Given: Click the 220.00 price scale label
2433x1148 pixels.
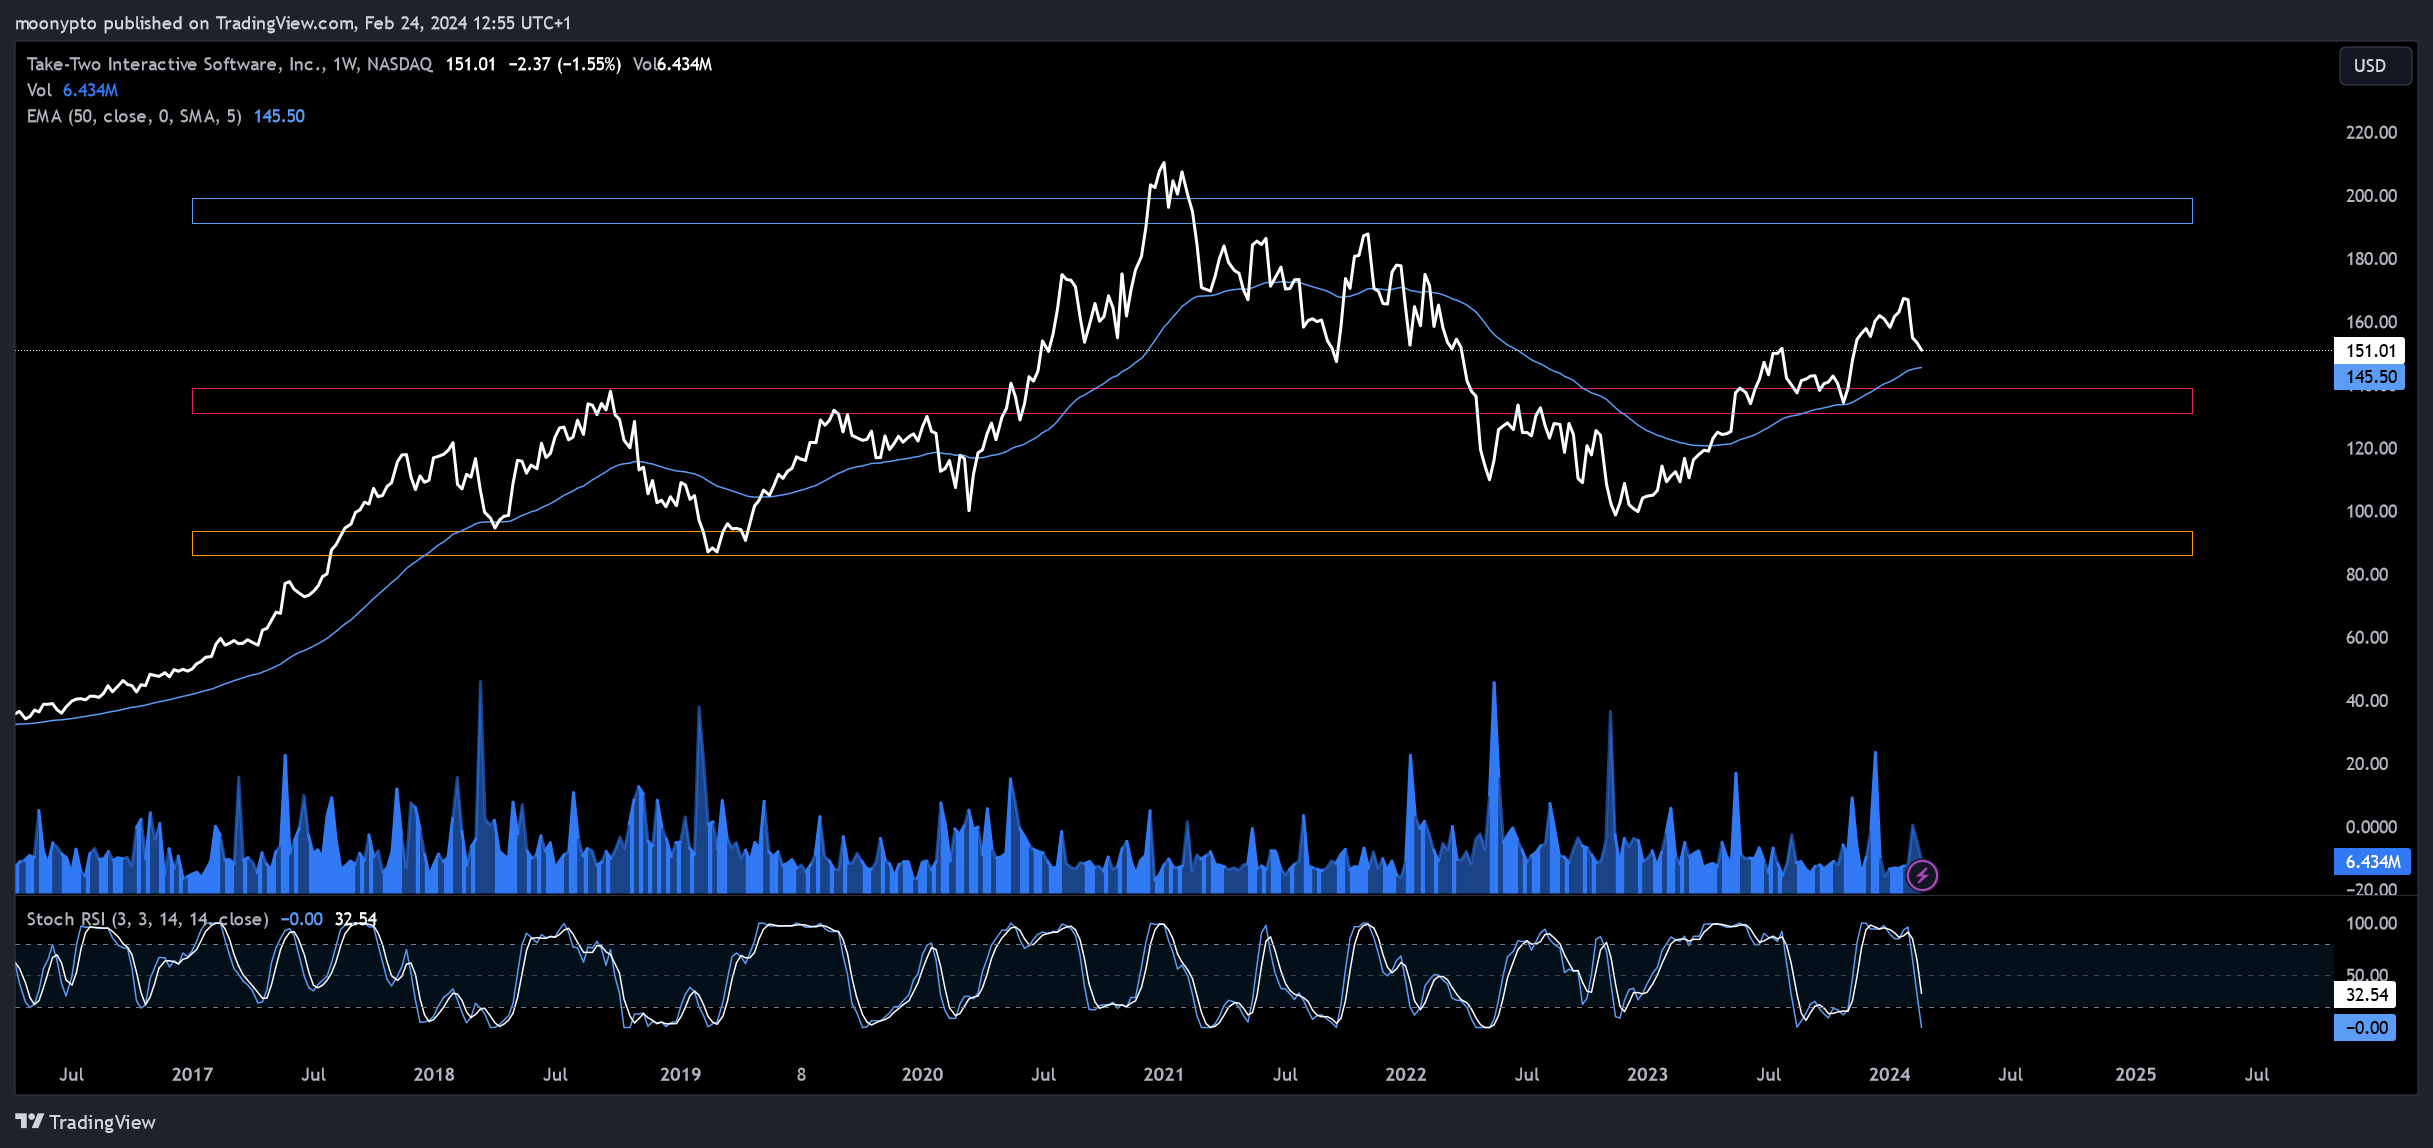Looking at the screenshot, I should (2371, 133).
